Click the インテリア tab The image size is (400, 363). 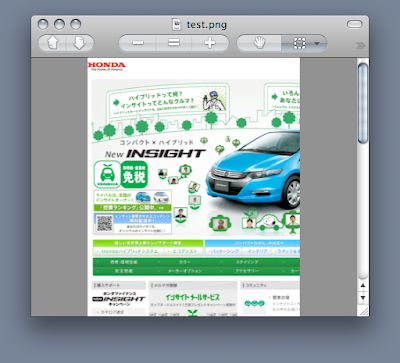[x=257, y=251]
